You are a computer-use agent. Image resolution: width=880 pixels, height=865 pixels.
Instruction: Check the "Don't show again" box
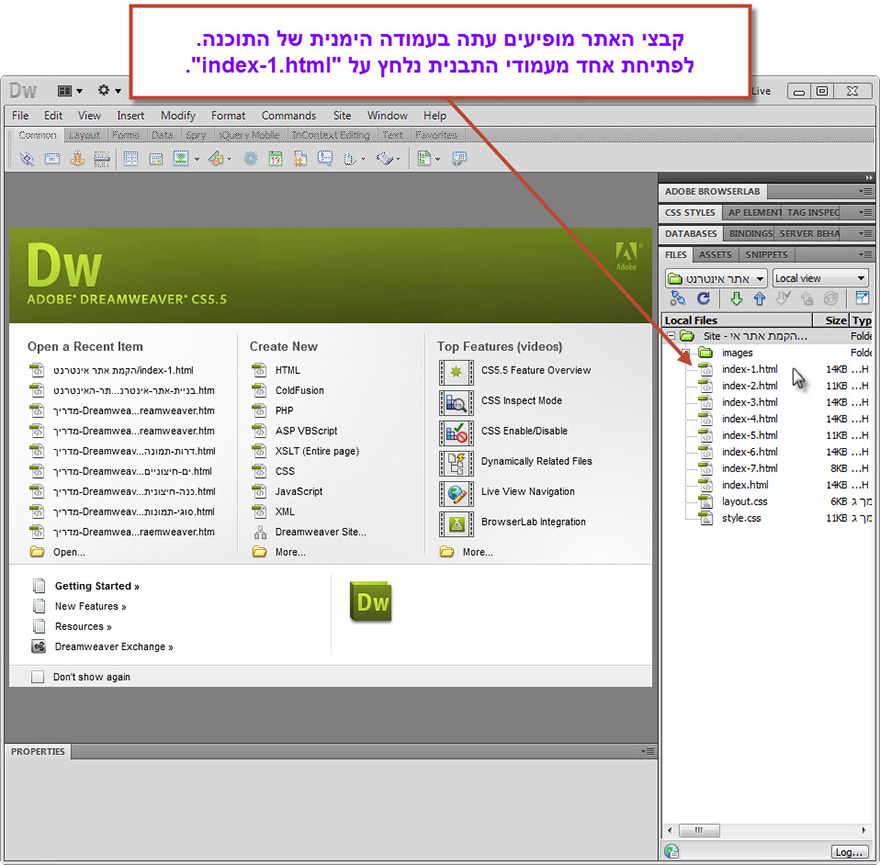point(38,677)
